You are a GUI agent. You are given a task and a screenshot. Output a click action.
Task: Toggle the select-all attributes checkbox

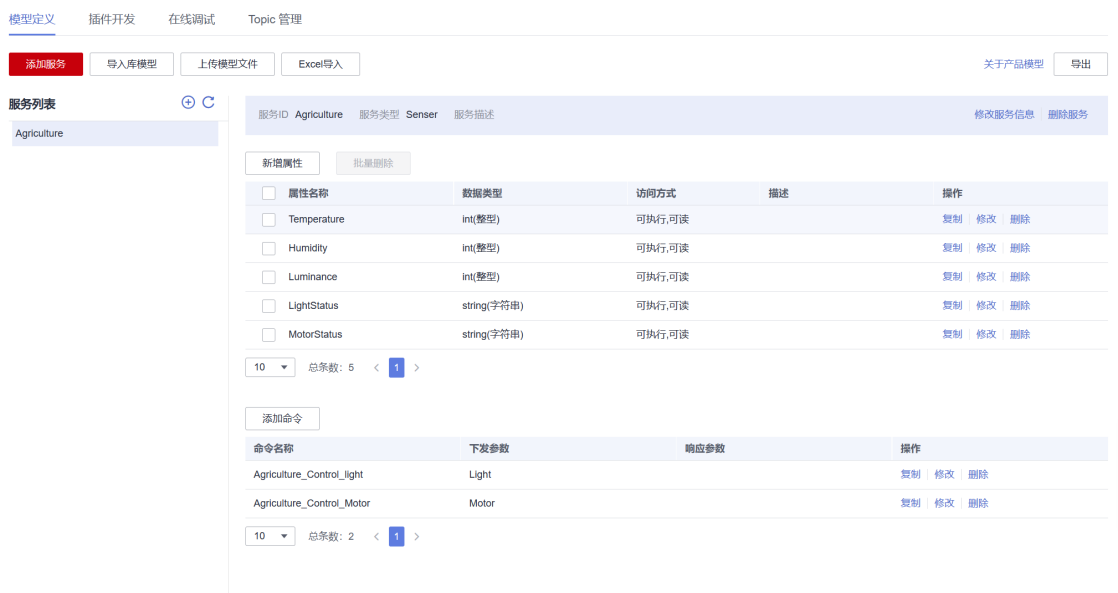pyautogui.click(x=269, y=193)
